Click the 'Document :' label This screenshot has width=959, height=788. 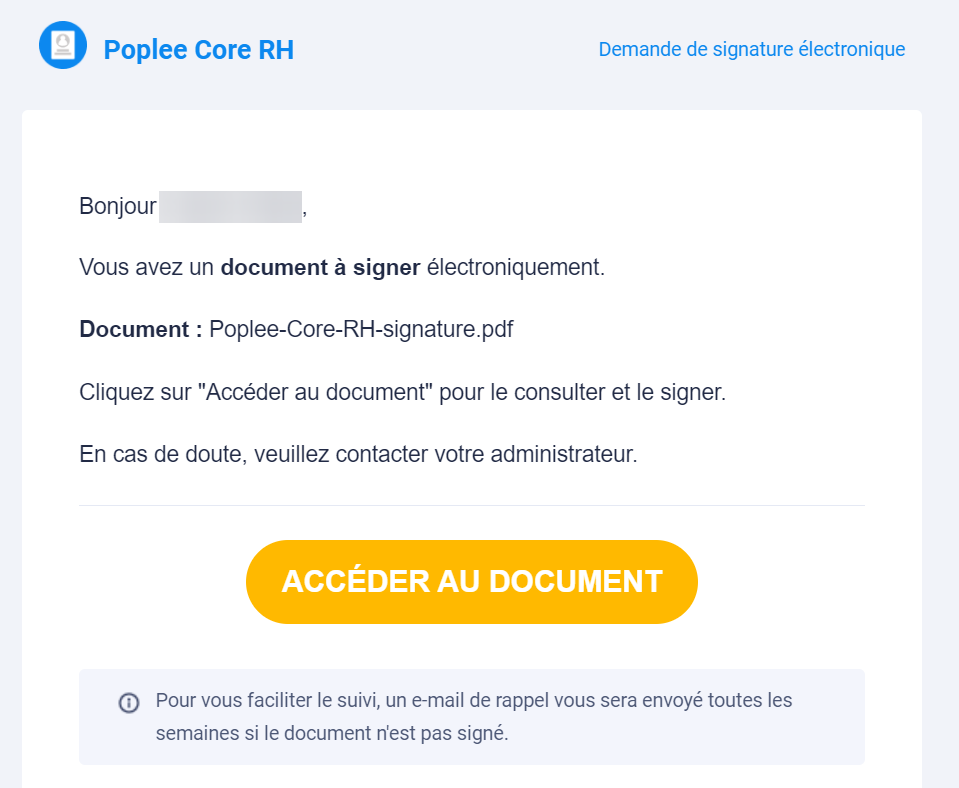[141, 329]
